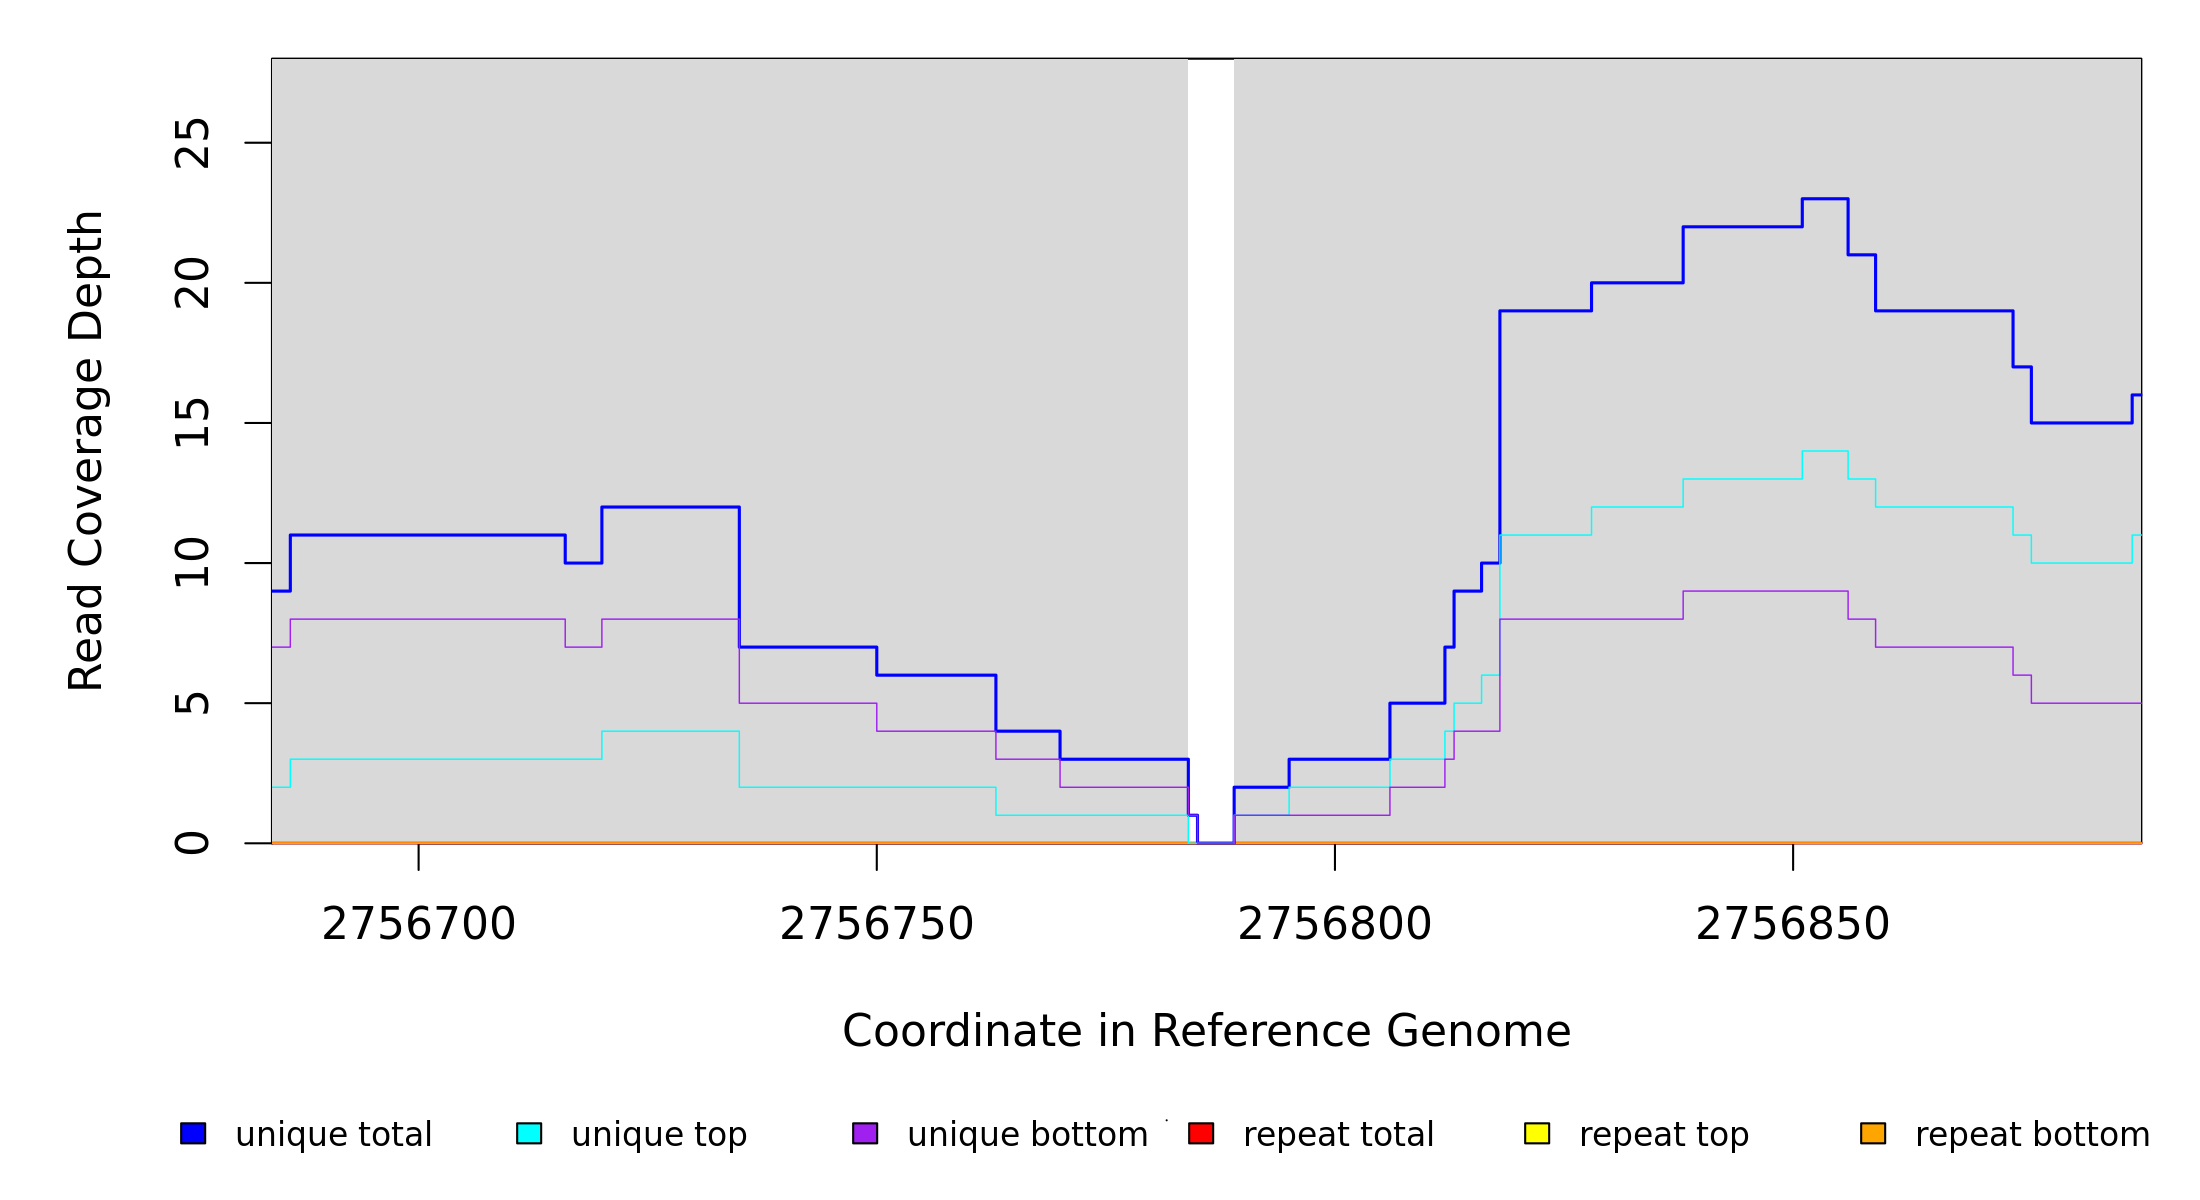The image size is (2200, 1200).
Task: Click the y-axis tick label 25
Action: 193,143
